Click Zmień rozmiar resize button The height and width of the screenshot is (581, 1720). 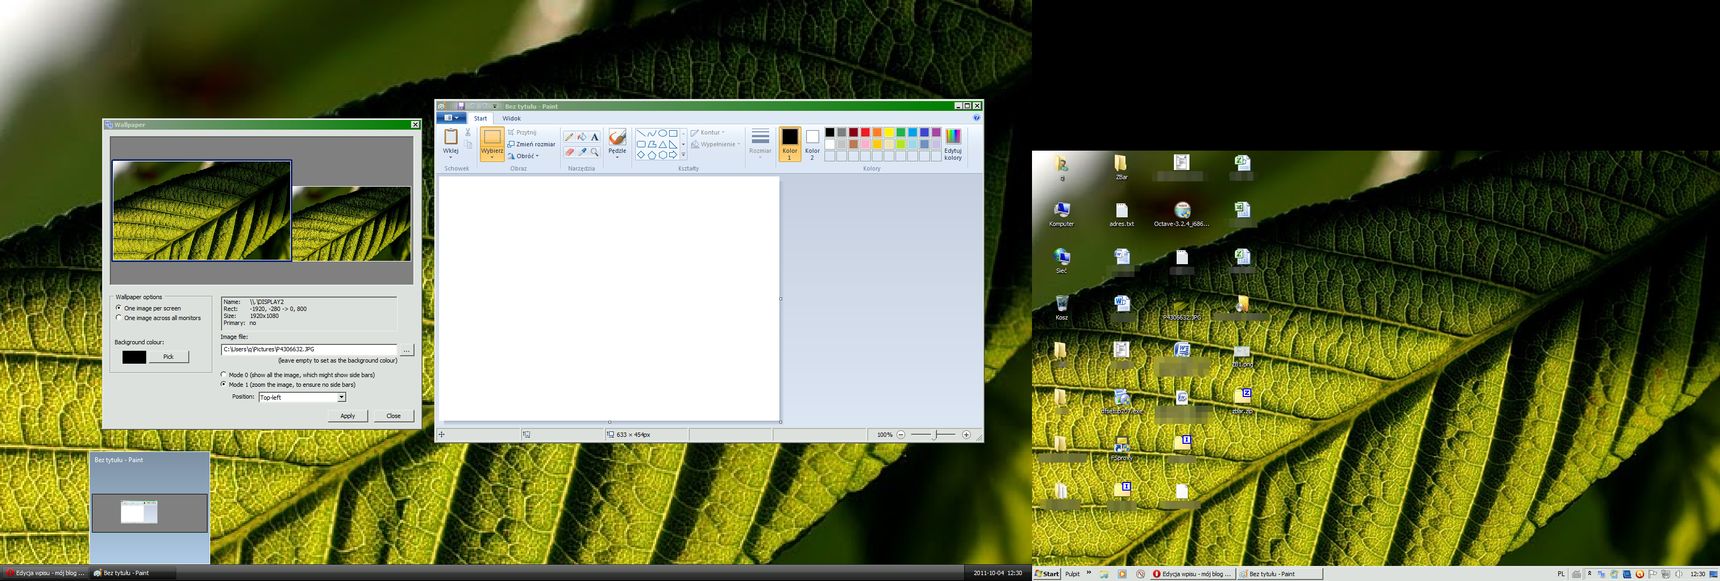531,144
